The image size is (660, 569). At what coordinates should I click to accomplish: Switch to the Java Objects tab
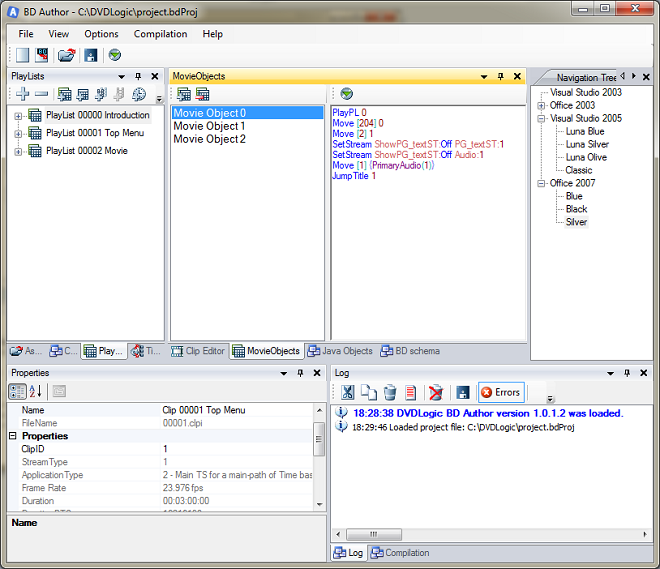[340, 351]
